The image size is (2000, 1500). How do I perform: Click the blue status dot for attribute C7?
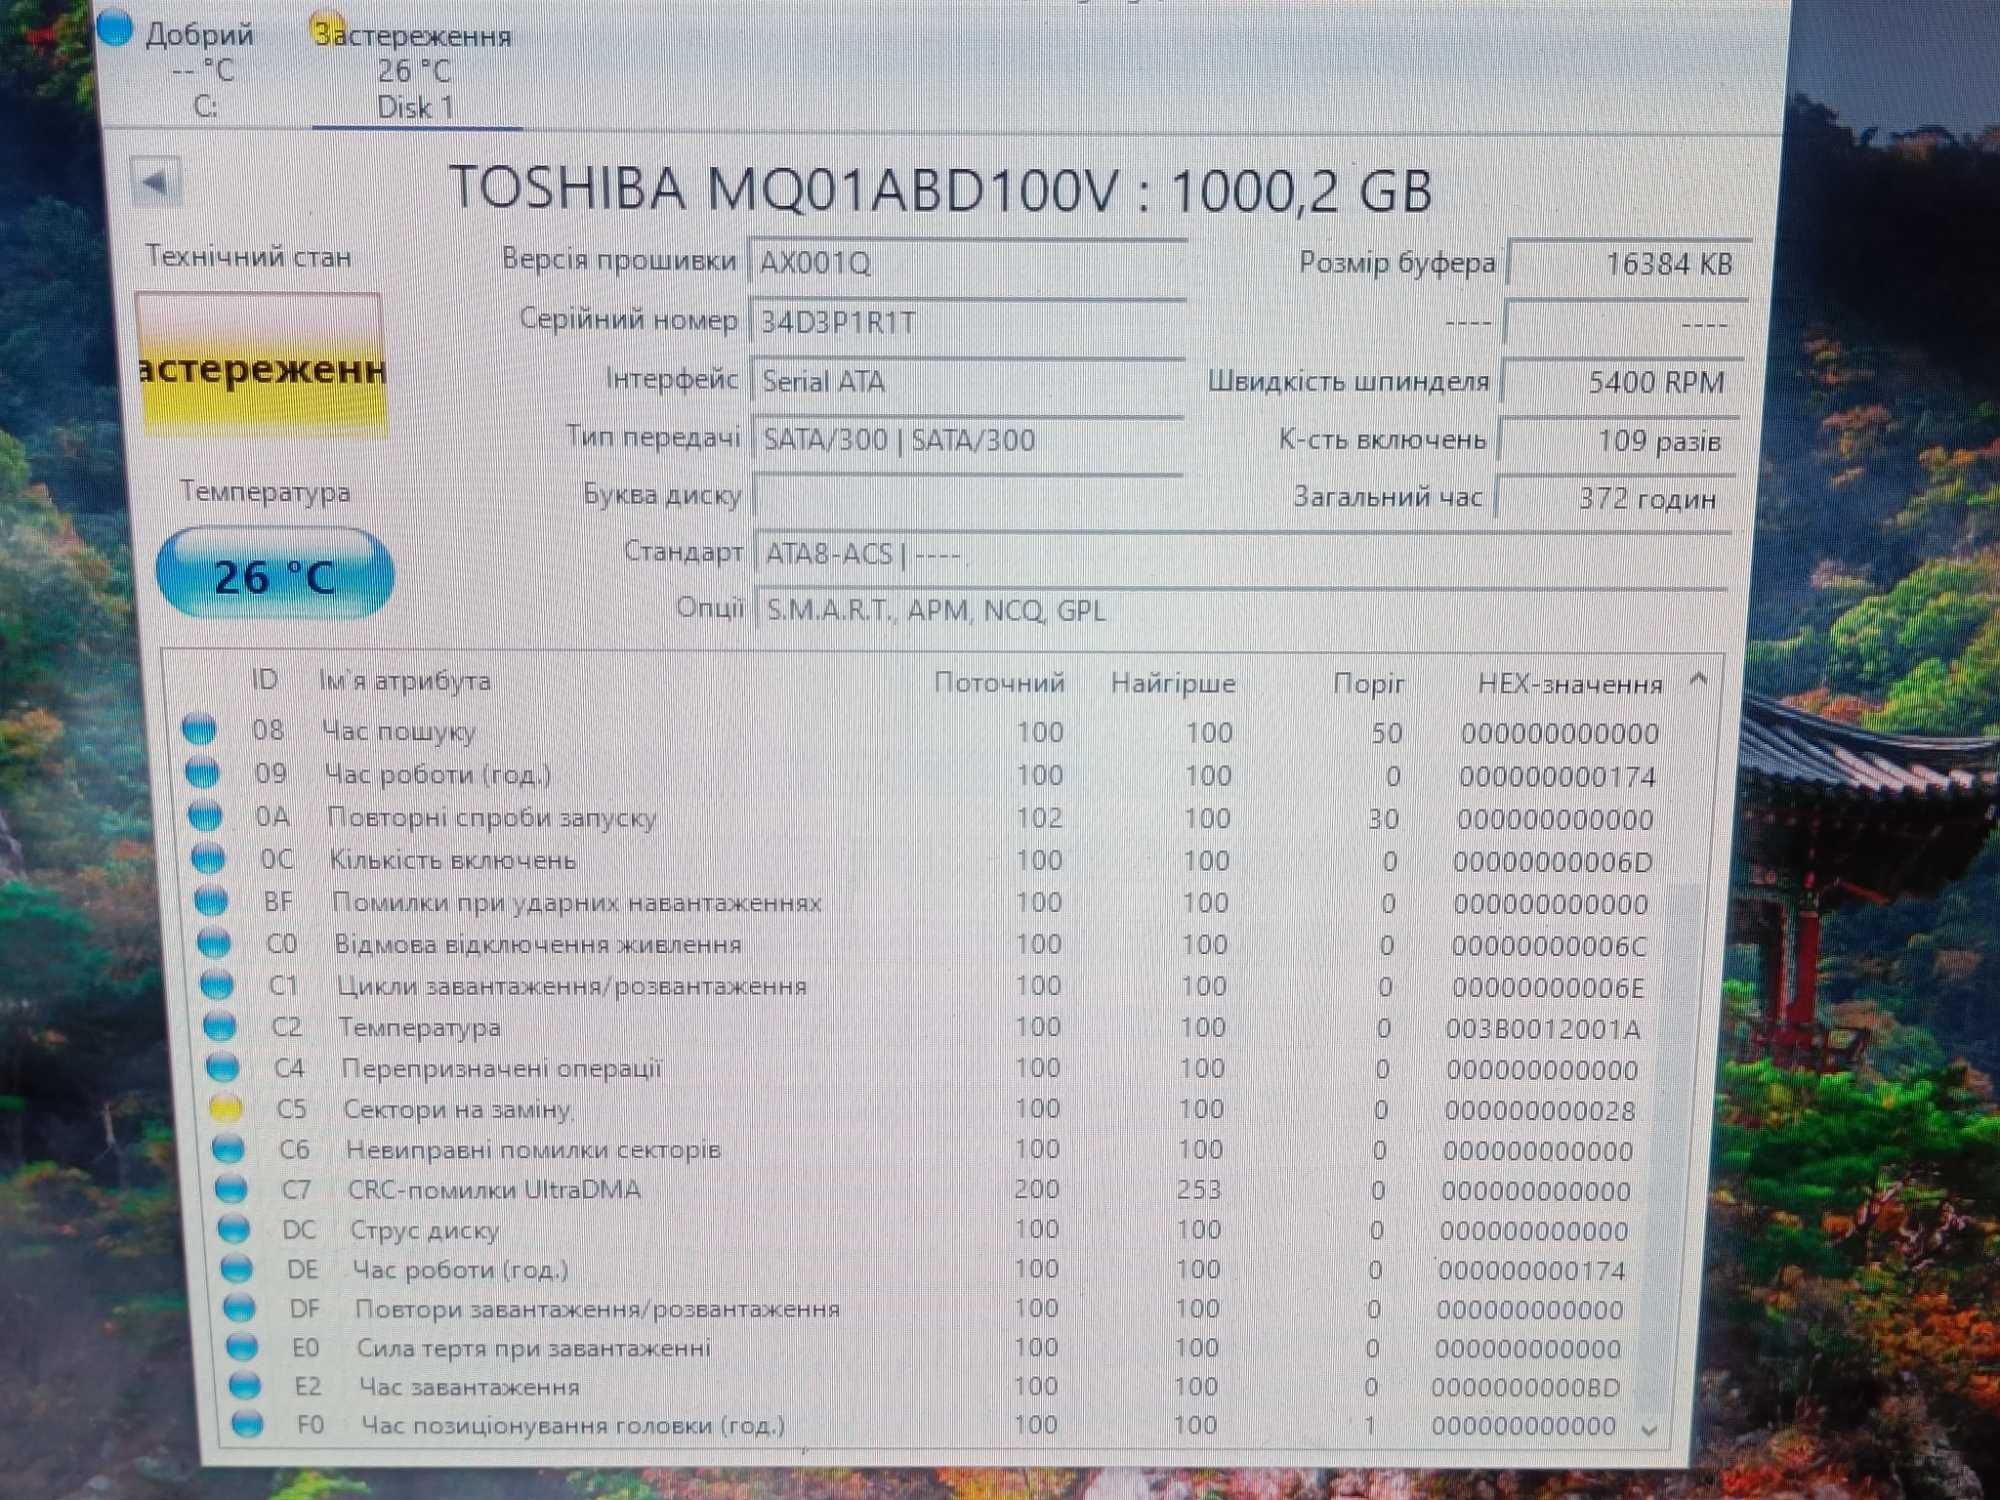point(231,1188)
